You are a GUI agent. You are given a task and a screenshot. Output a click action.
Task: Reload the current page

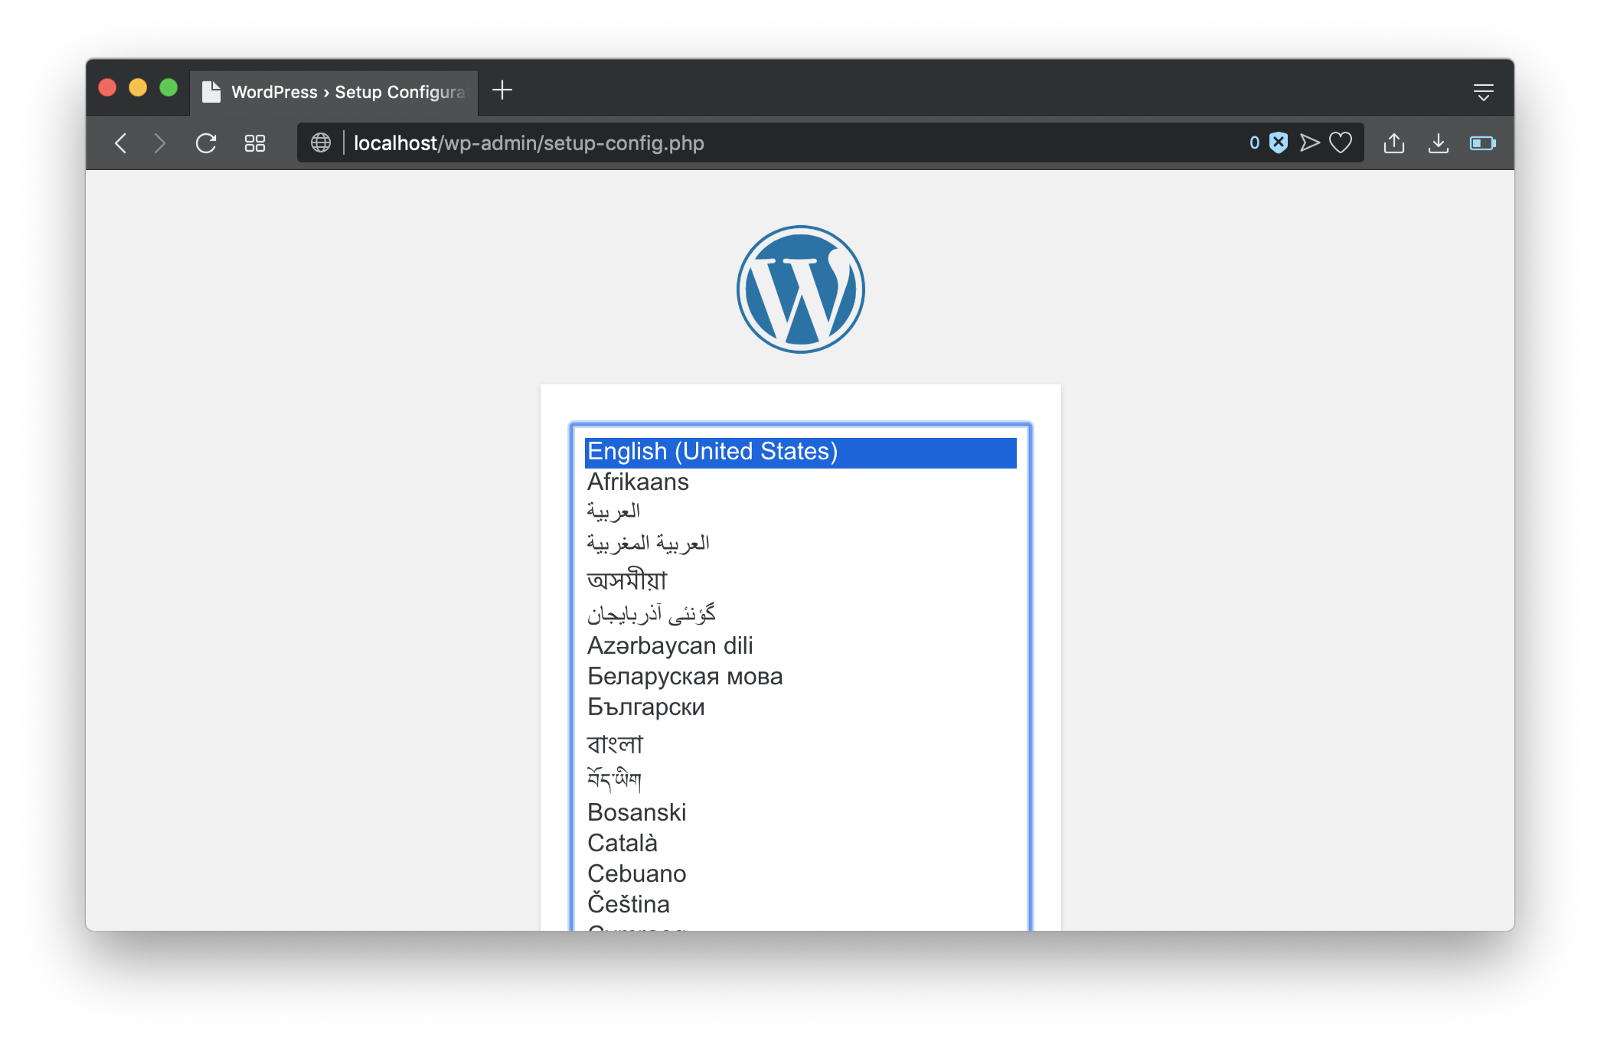click(206, 143)
